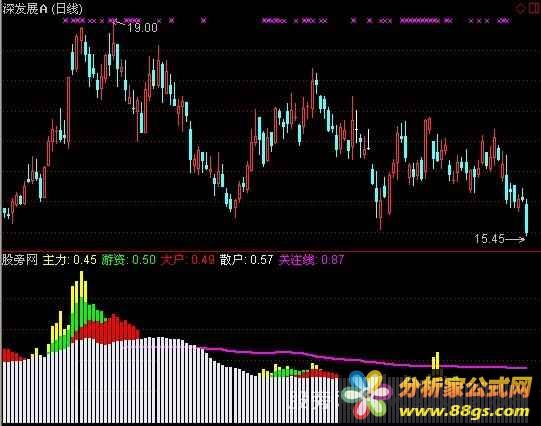
Task: Click the split-window rectangle icon at top right
Action: point(534,8)
